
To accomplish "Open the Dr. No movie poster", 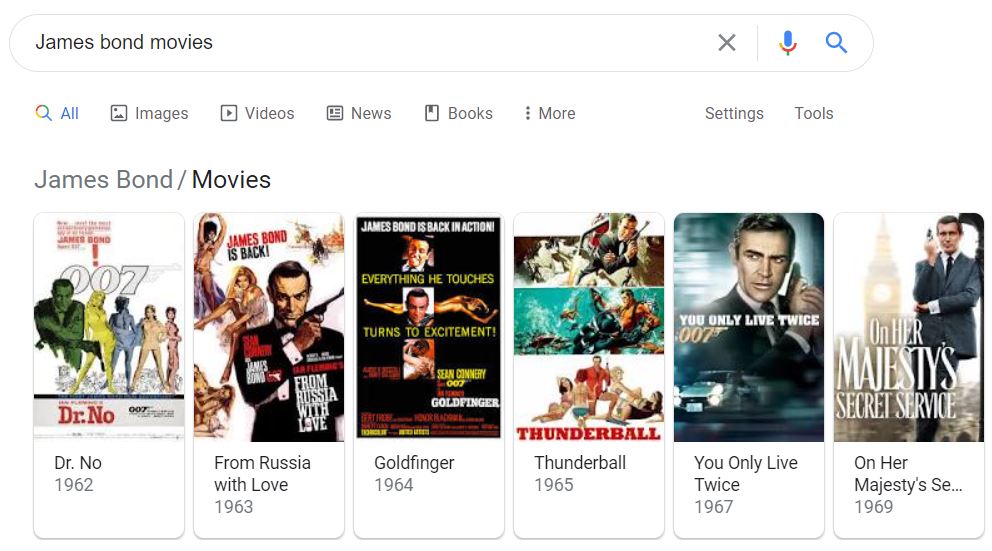I will point(109,327).
